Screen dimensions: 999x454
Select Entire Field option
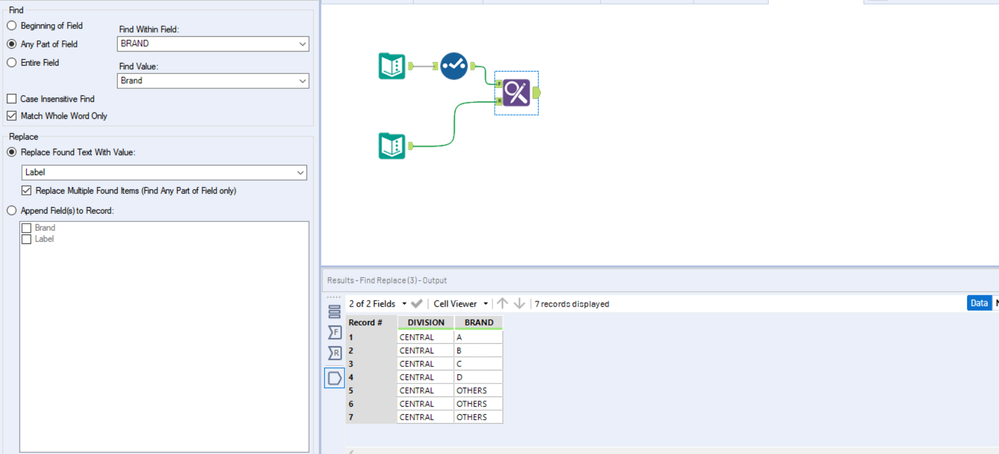coord(11,62)
